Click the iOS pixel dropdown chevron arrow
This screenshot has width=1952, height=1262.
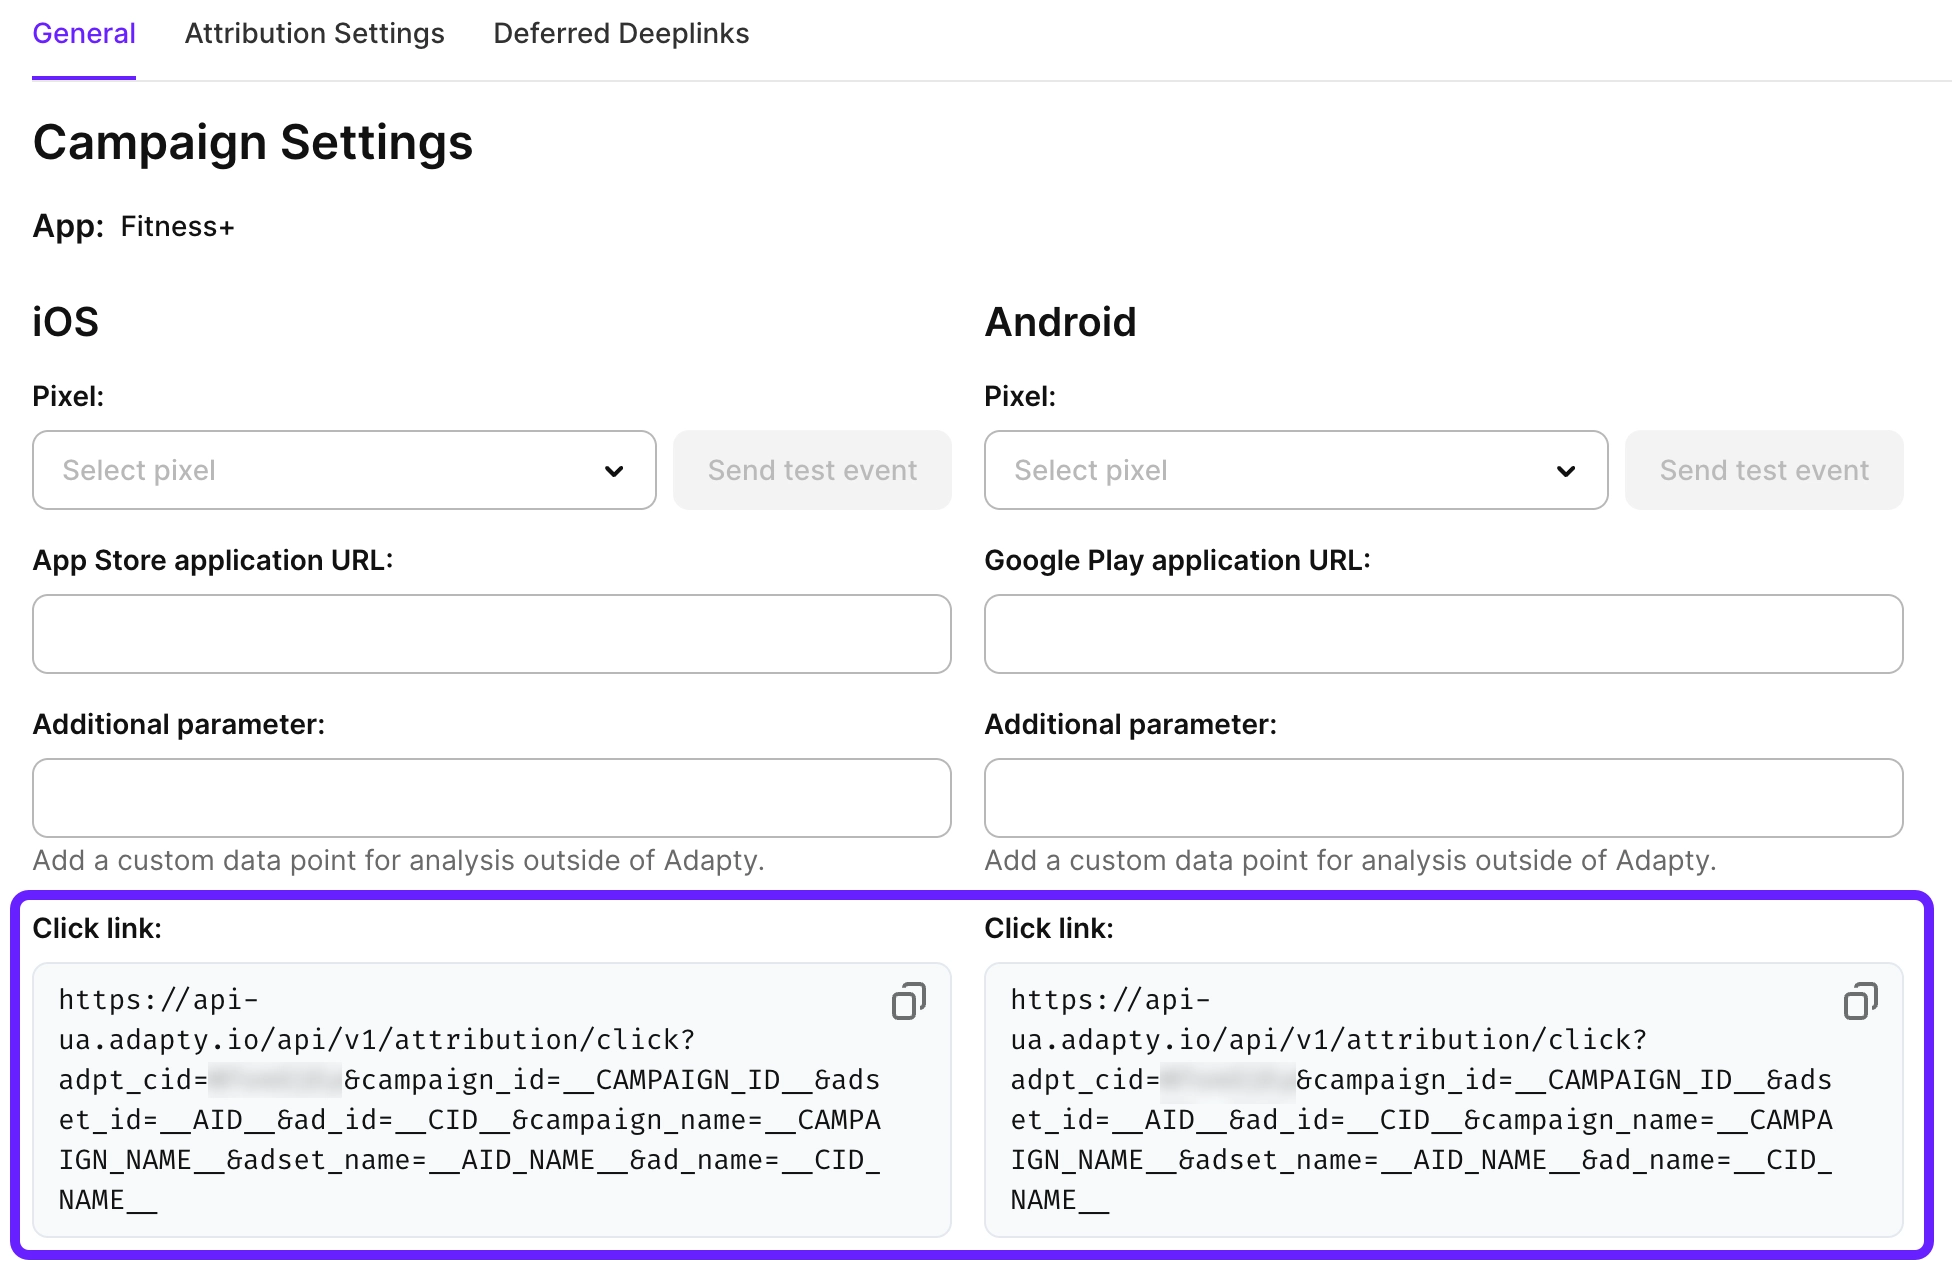click(x=614, y=471)
